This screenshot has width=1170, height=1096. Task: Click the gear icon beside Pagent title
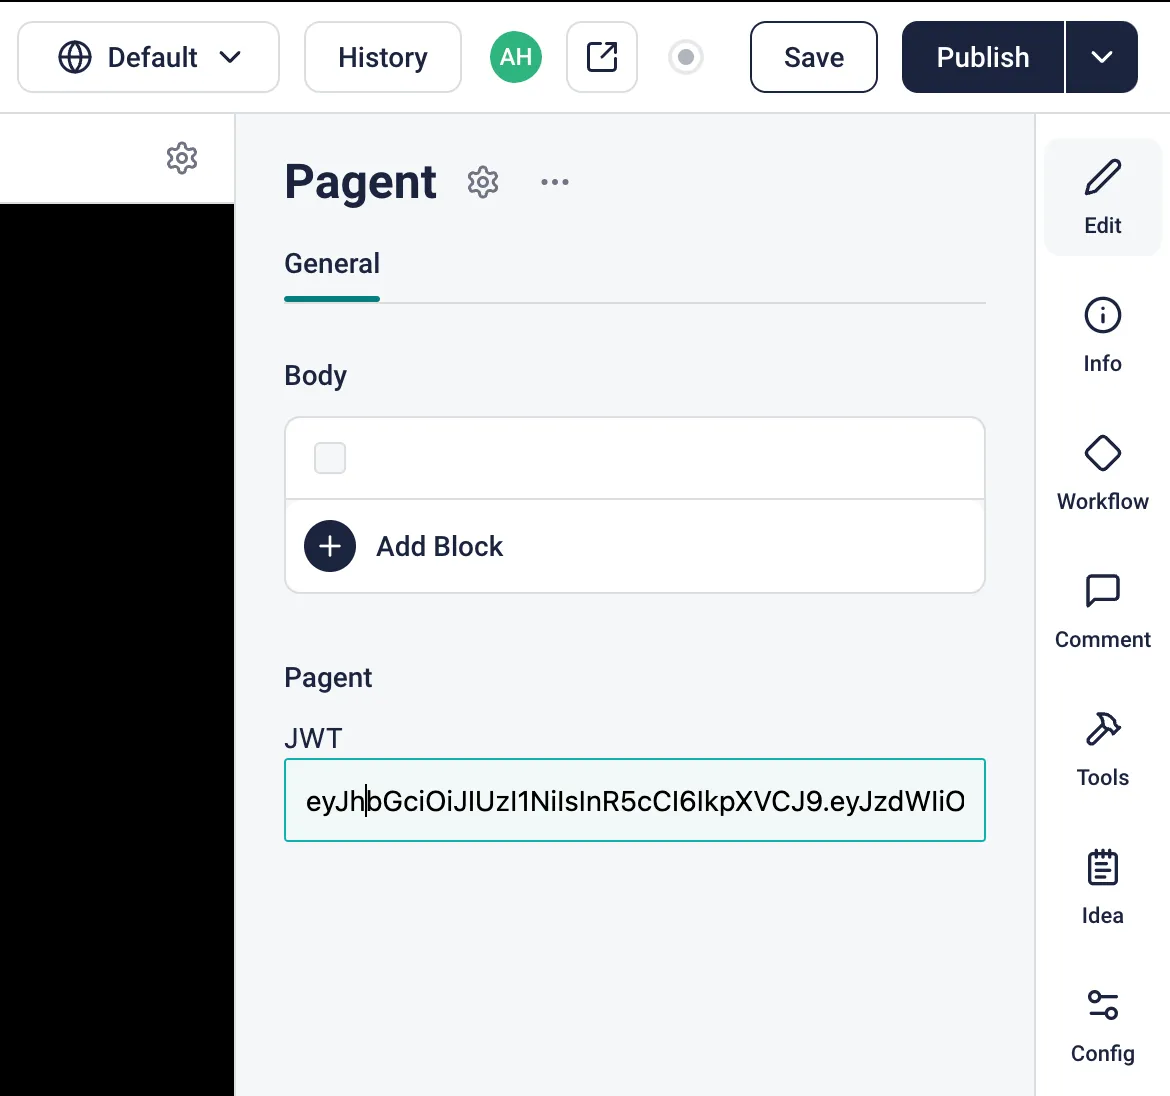pyautogui.click(x=483, y=182)
